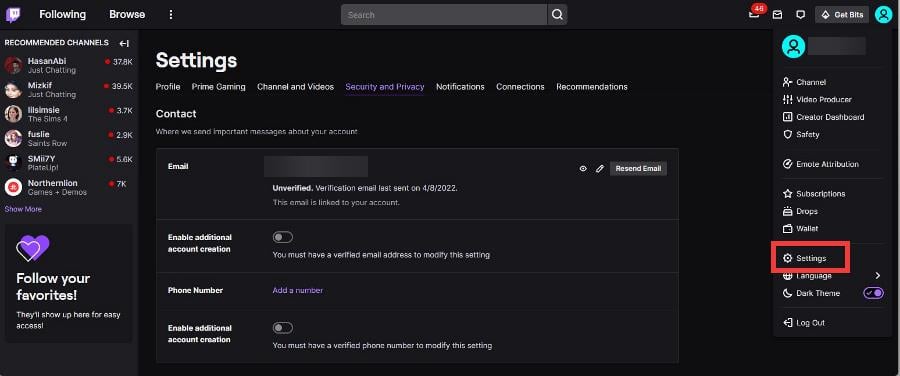The height and width of the screenshot is (376, 900).
Task: Click the Twitch logo home icon
Action: [13, 14]
